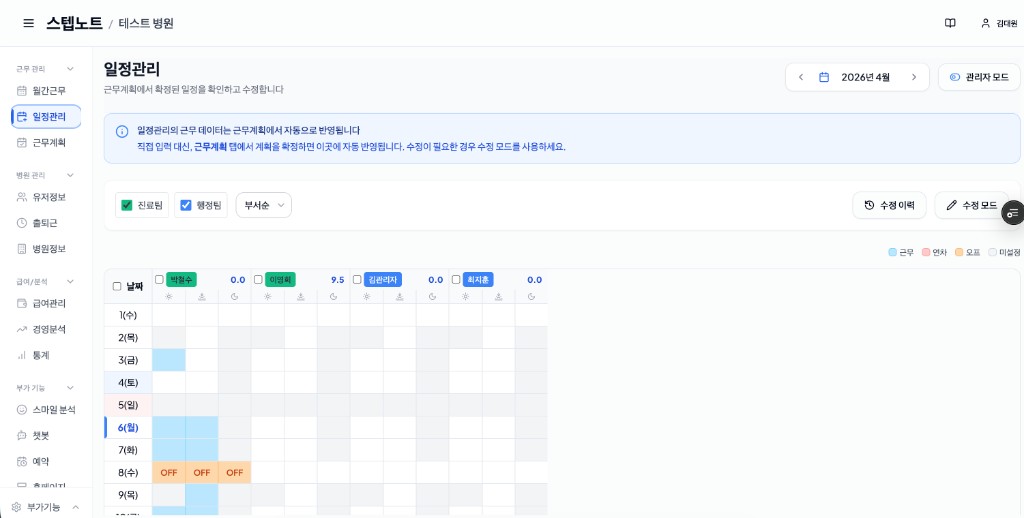Open 스마일 분석 smiley icon in sidebar

coord(22,410)
